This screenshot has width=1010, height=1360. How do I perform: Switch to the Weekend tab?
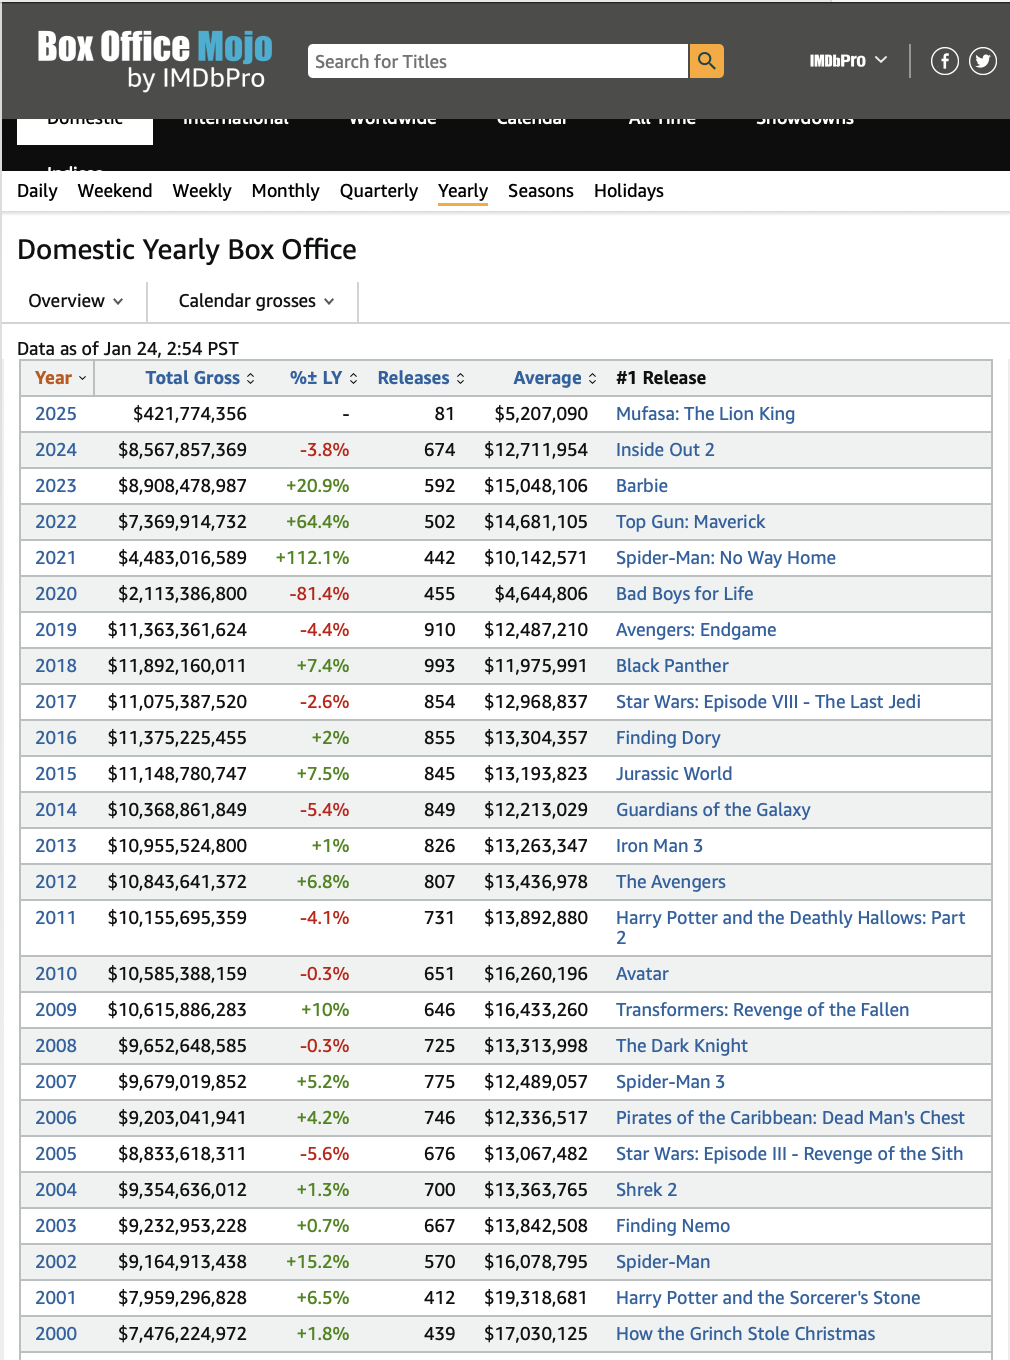[115, 191]
